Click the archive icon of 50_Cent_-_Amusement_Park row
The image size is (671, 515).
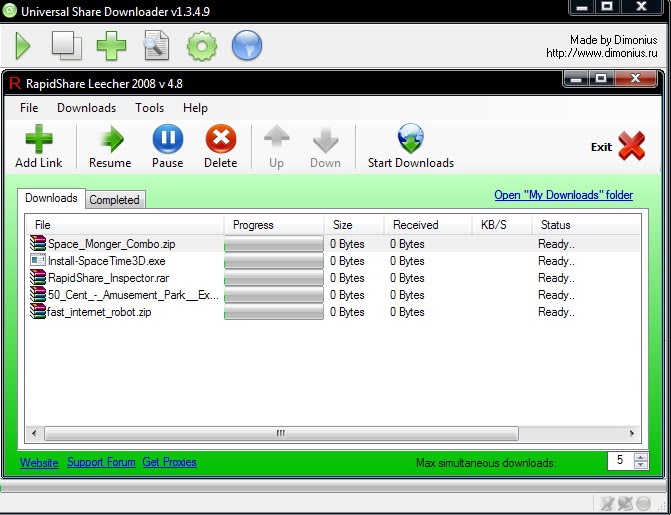38,294
